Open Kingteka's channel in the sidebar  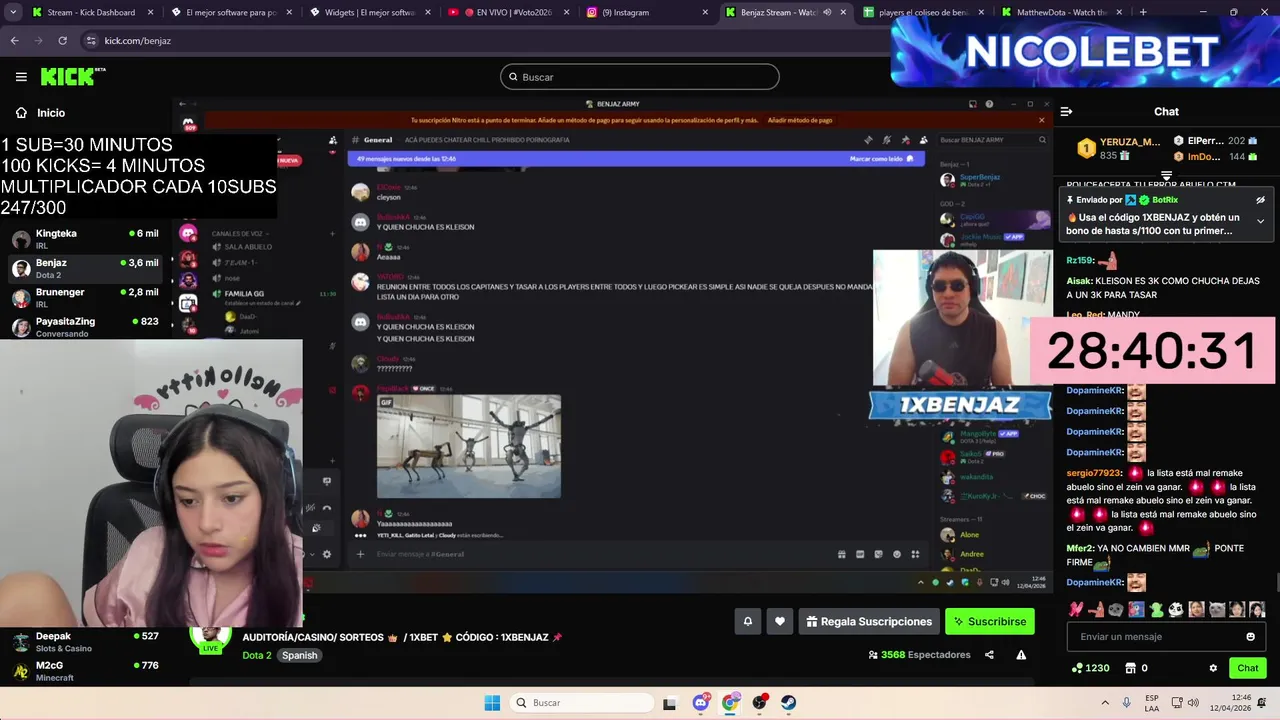coord(84,239)
